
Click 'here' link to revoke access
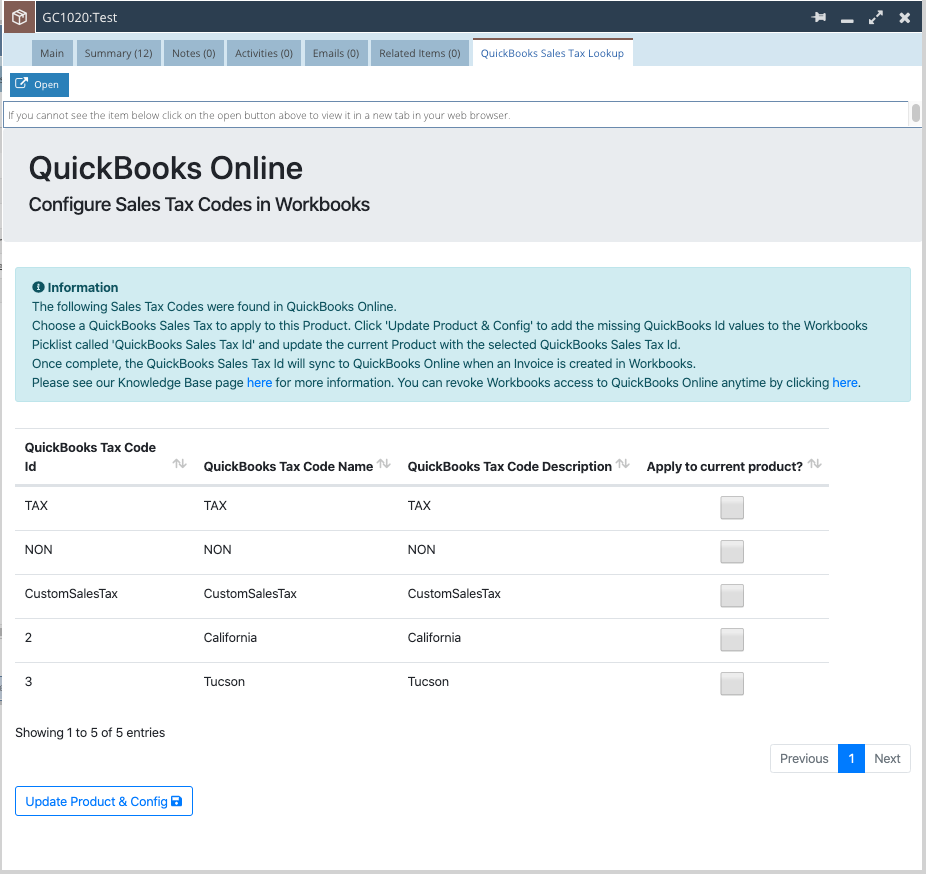[x=845, y=383]
